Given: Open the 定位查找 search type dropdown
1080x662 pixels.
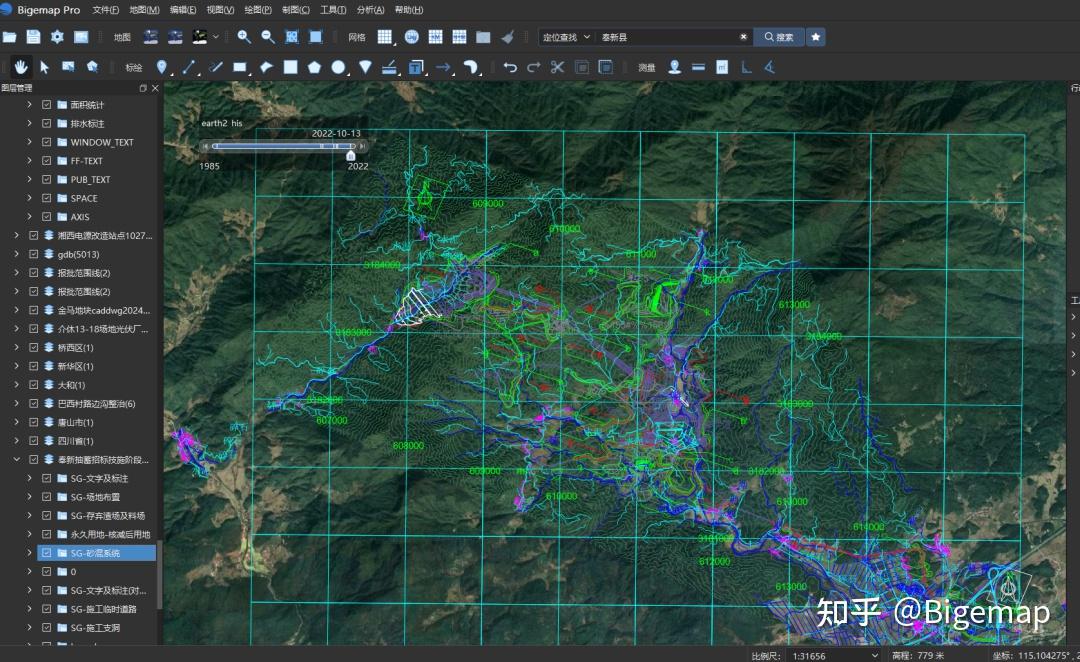Looking at the screenshot, I should [566, 37].
